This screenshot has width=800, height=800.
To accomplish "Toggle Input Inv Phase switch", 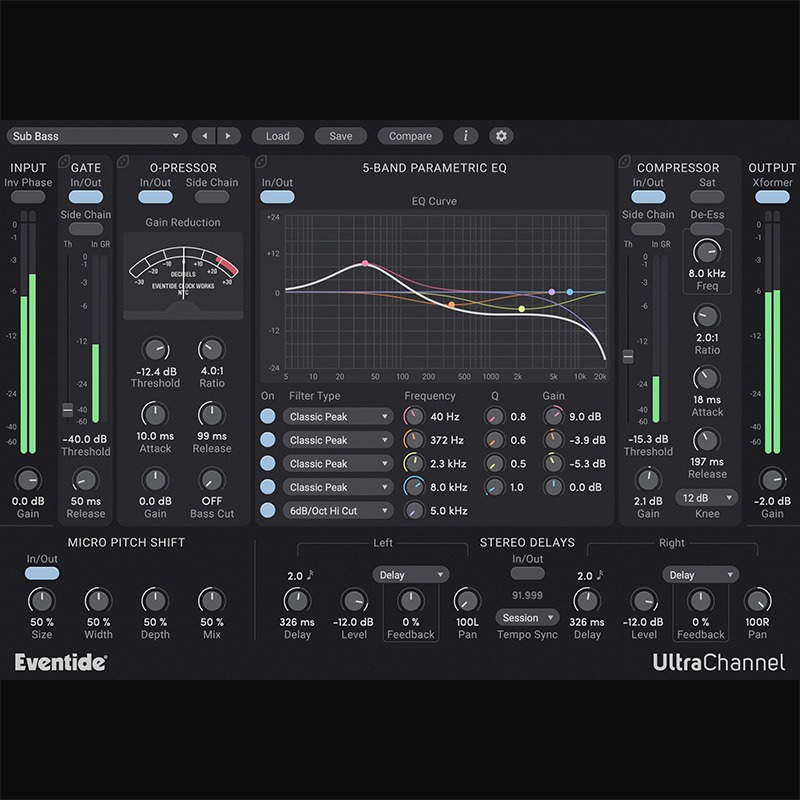I will [28, 197].
